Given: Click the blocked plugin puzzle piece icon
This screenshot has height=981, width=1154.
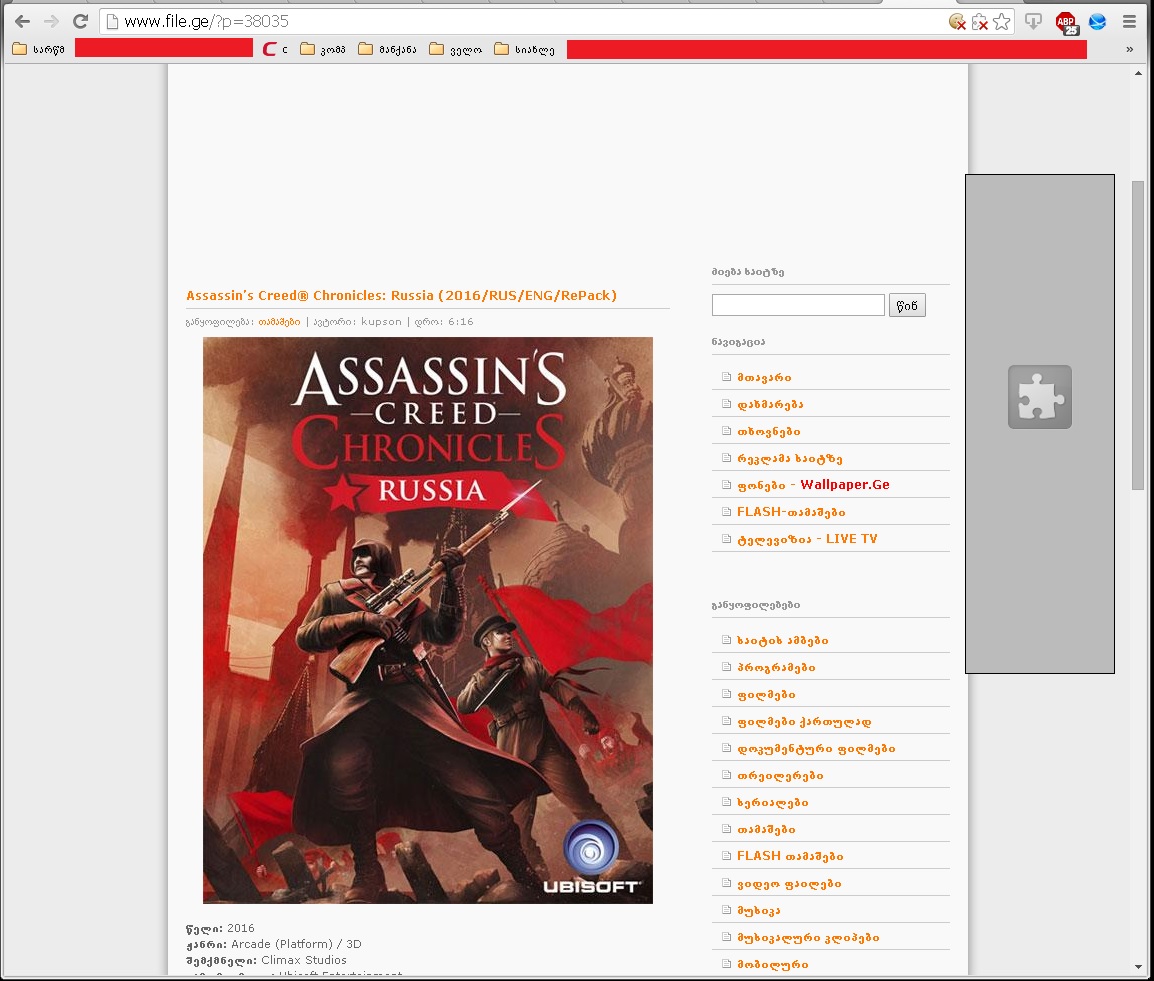Looking at the screenshot, I should (1039, 397).
